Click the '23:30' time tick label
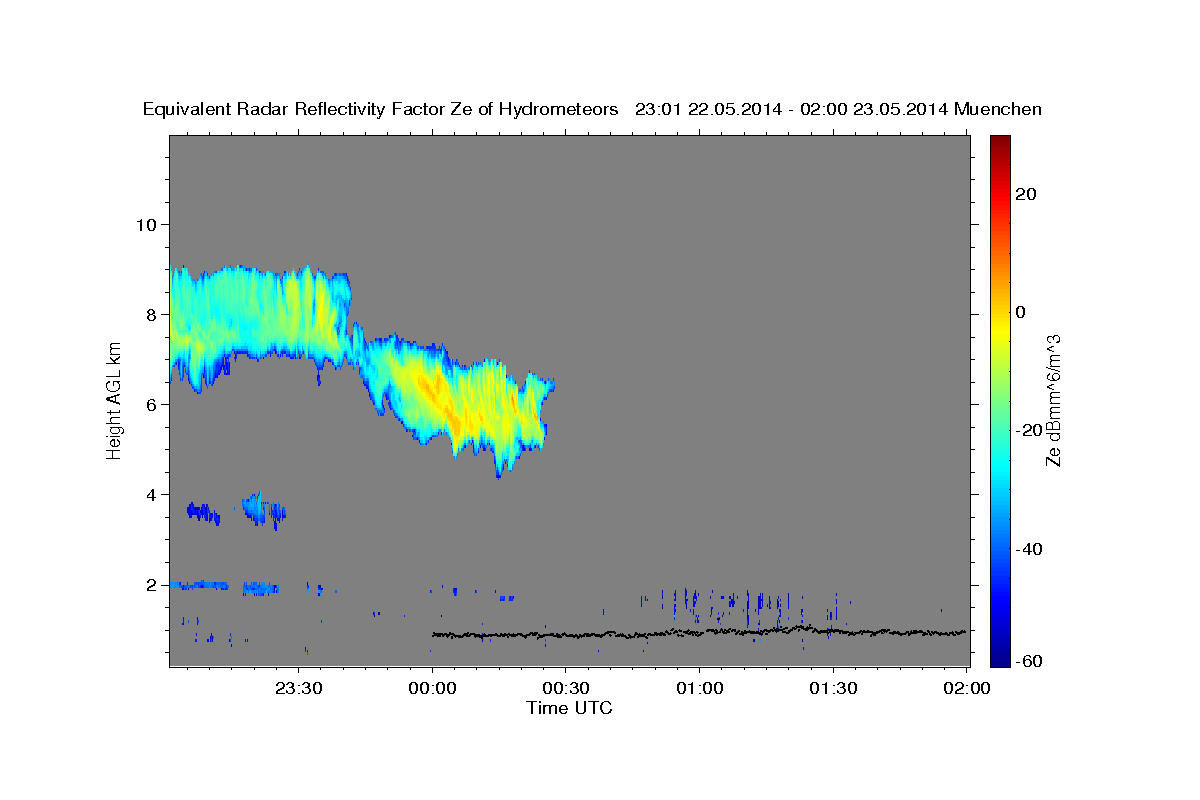 click(x=298, y=688)
